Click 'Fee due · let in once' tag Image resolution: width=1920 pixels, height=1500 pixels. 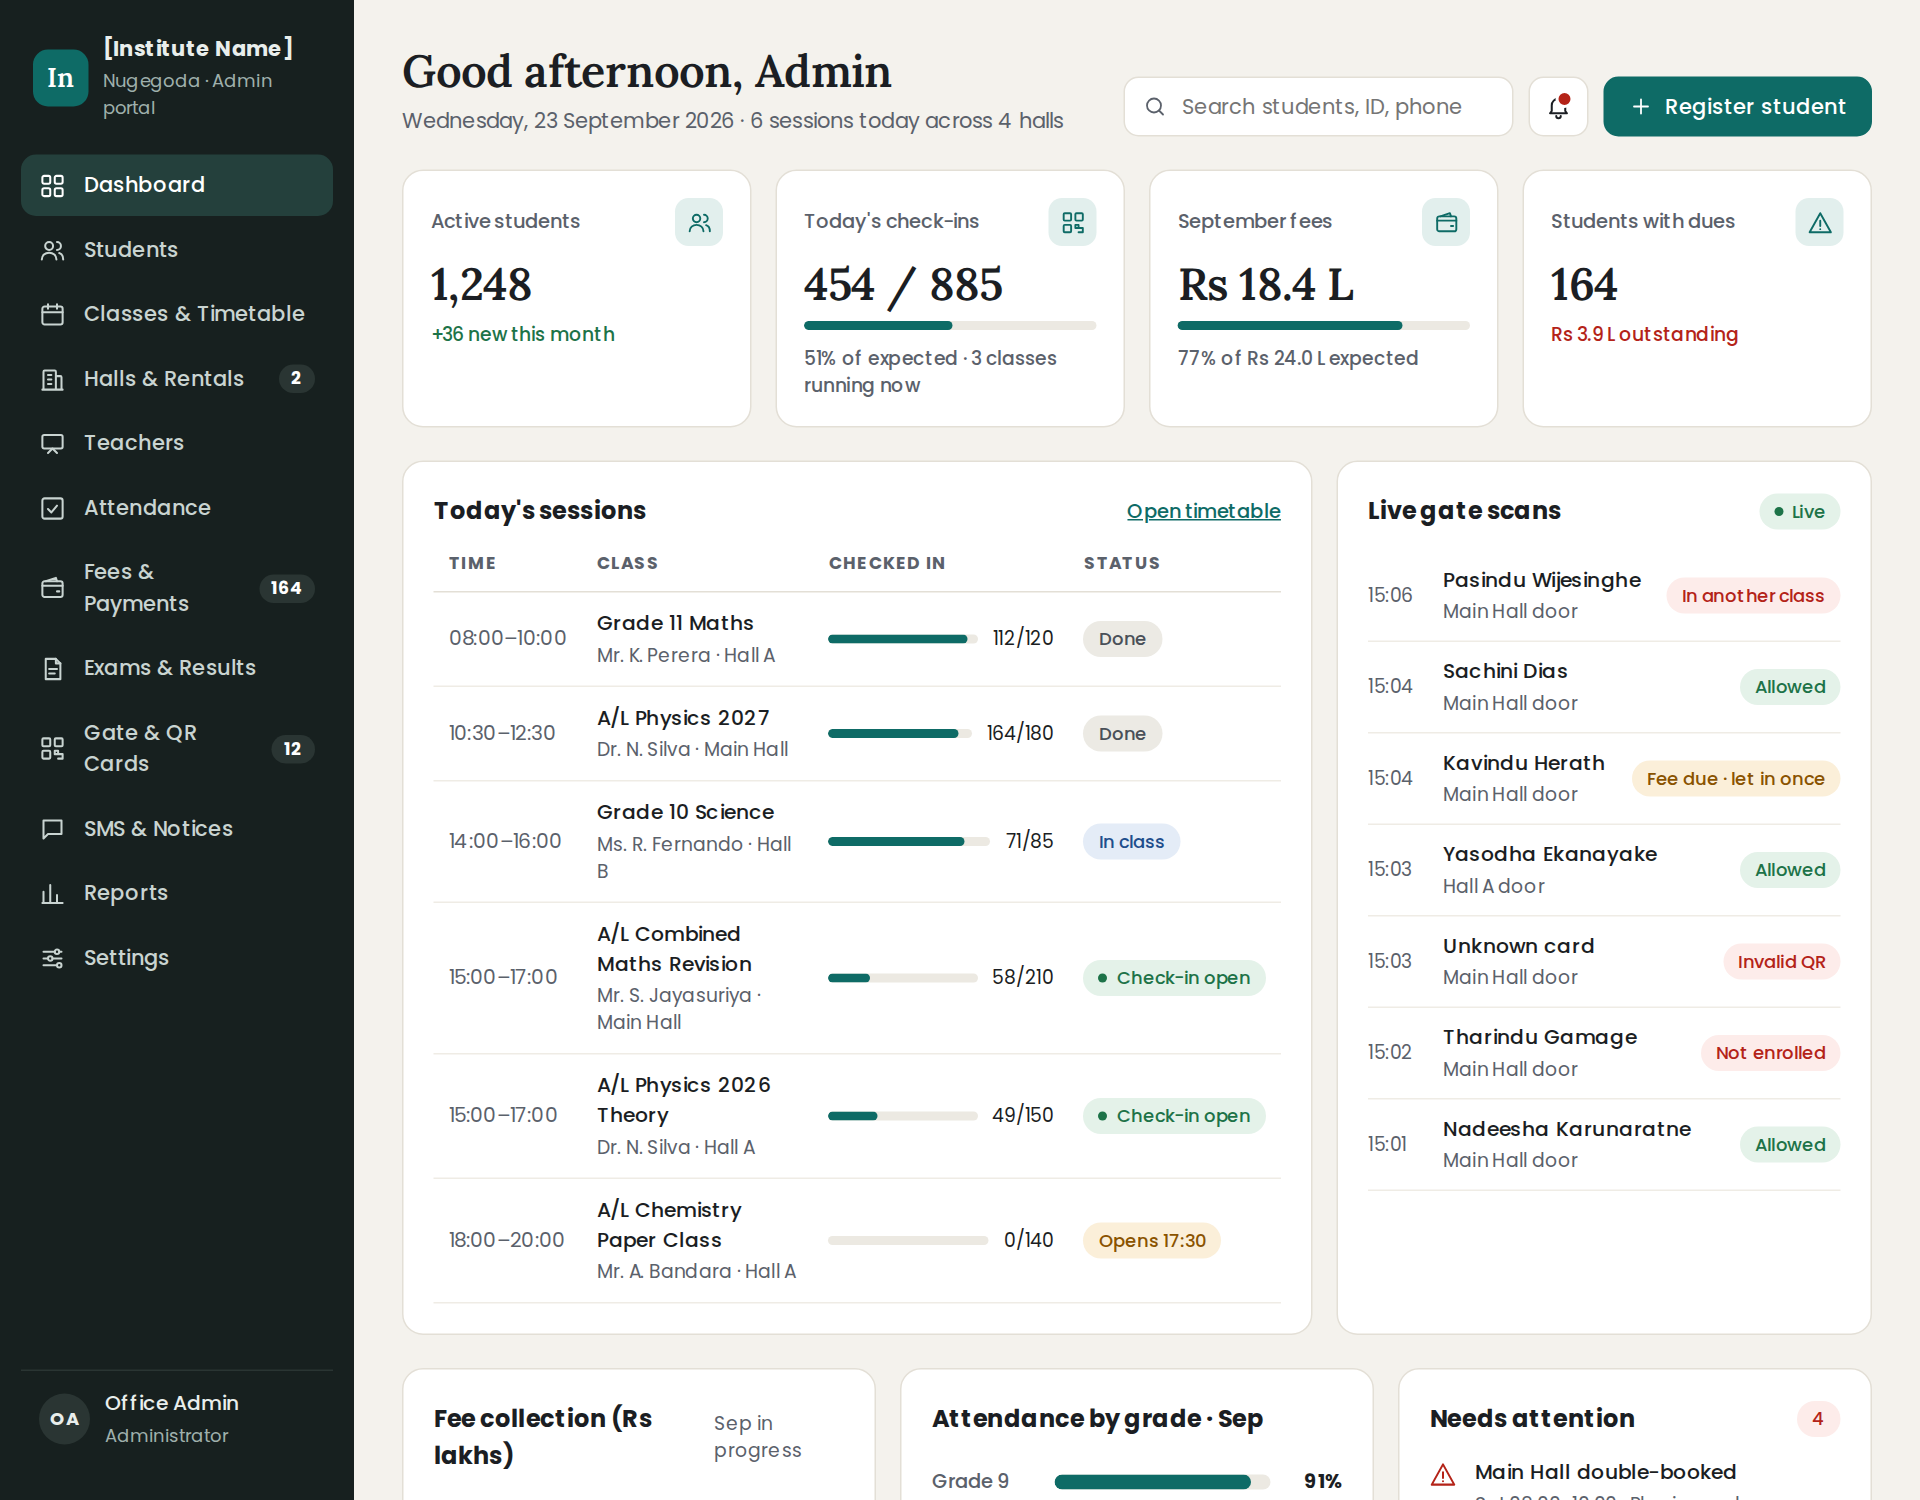[1735, 779]
